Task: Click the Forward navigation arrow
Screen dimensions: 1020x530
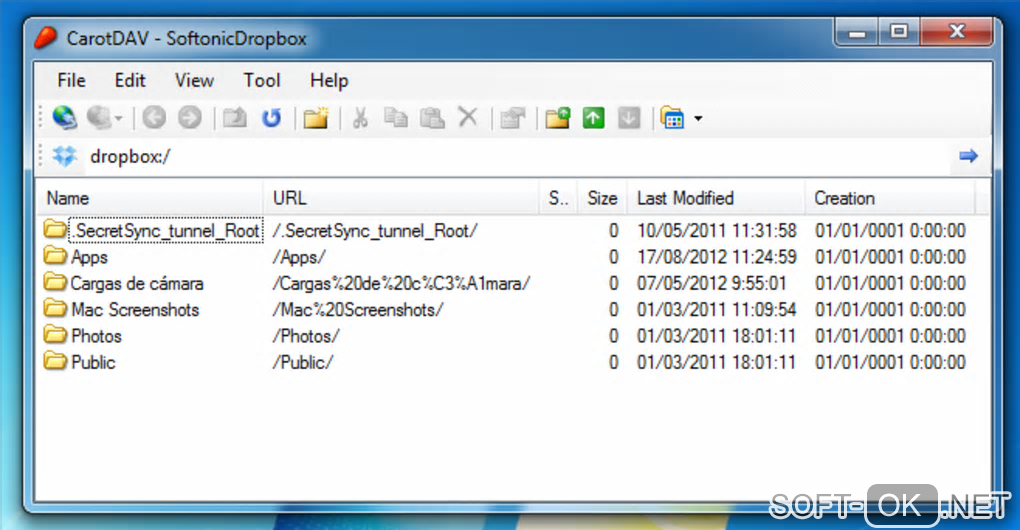Action: click(190, 118)
